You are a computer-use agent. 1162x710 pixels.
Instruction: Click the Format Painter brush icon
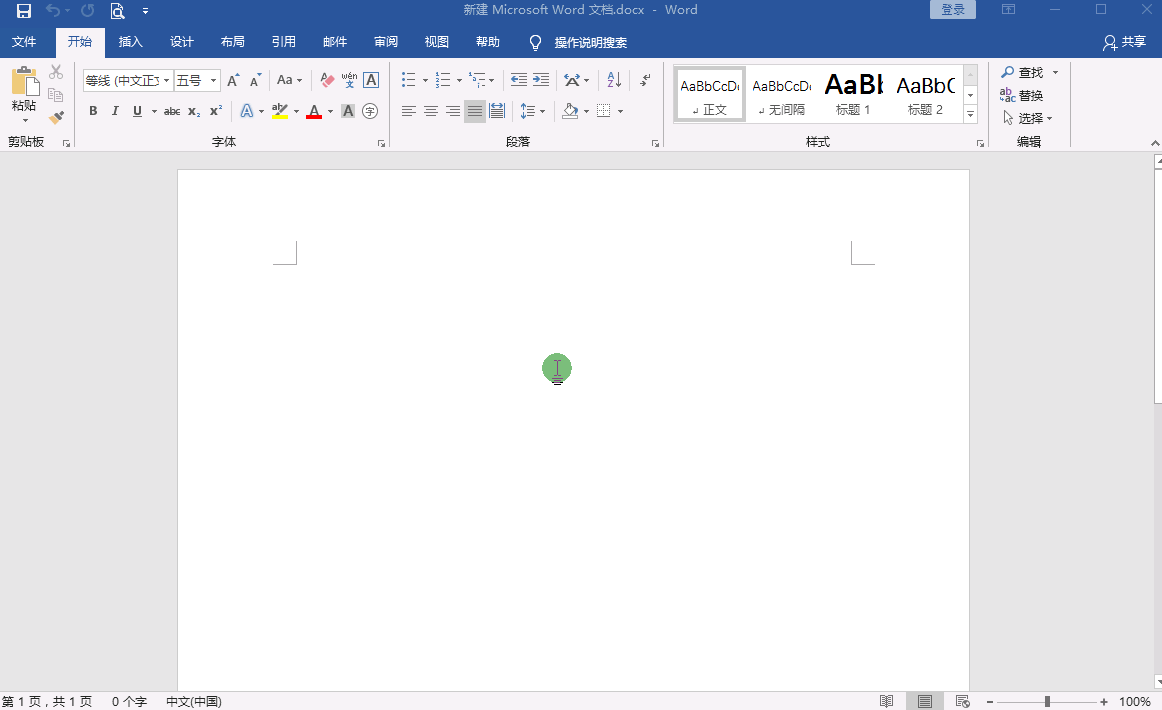(x=56, y=118)
